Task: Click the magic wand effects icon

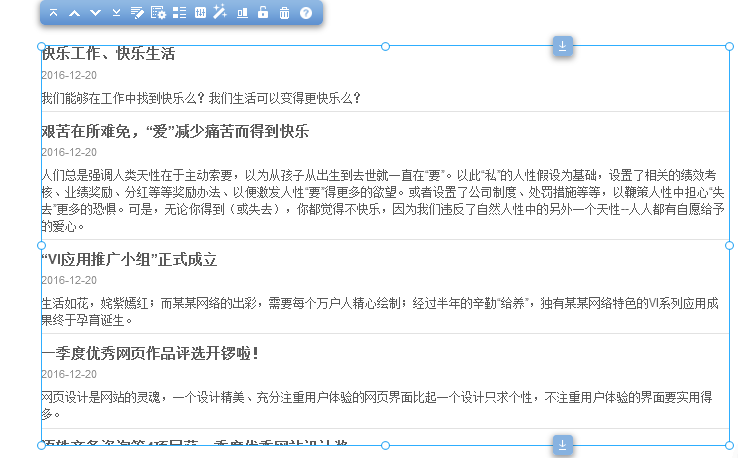Action: point(221,13)
